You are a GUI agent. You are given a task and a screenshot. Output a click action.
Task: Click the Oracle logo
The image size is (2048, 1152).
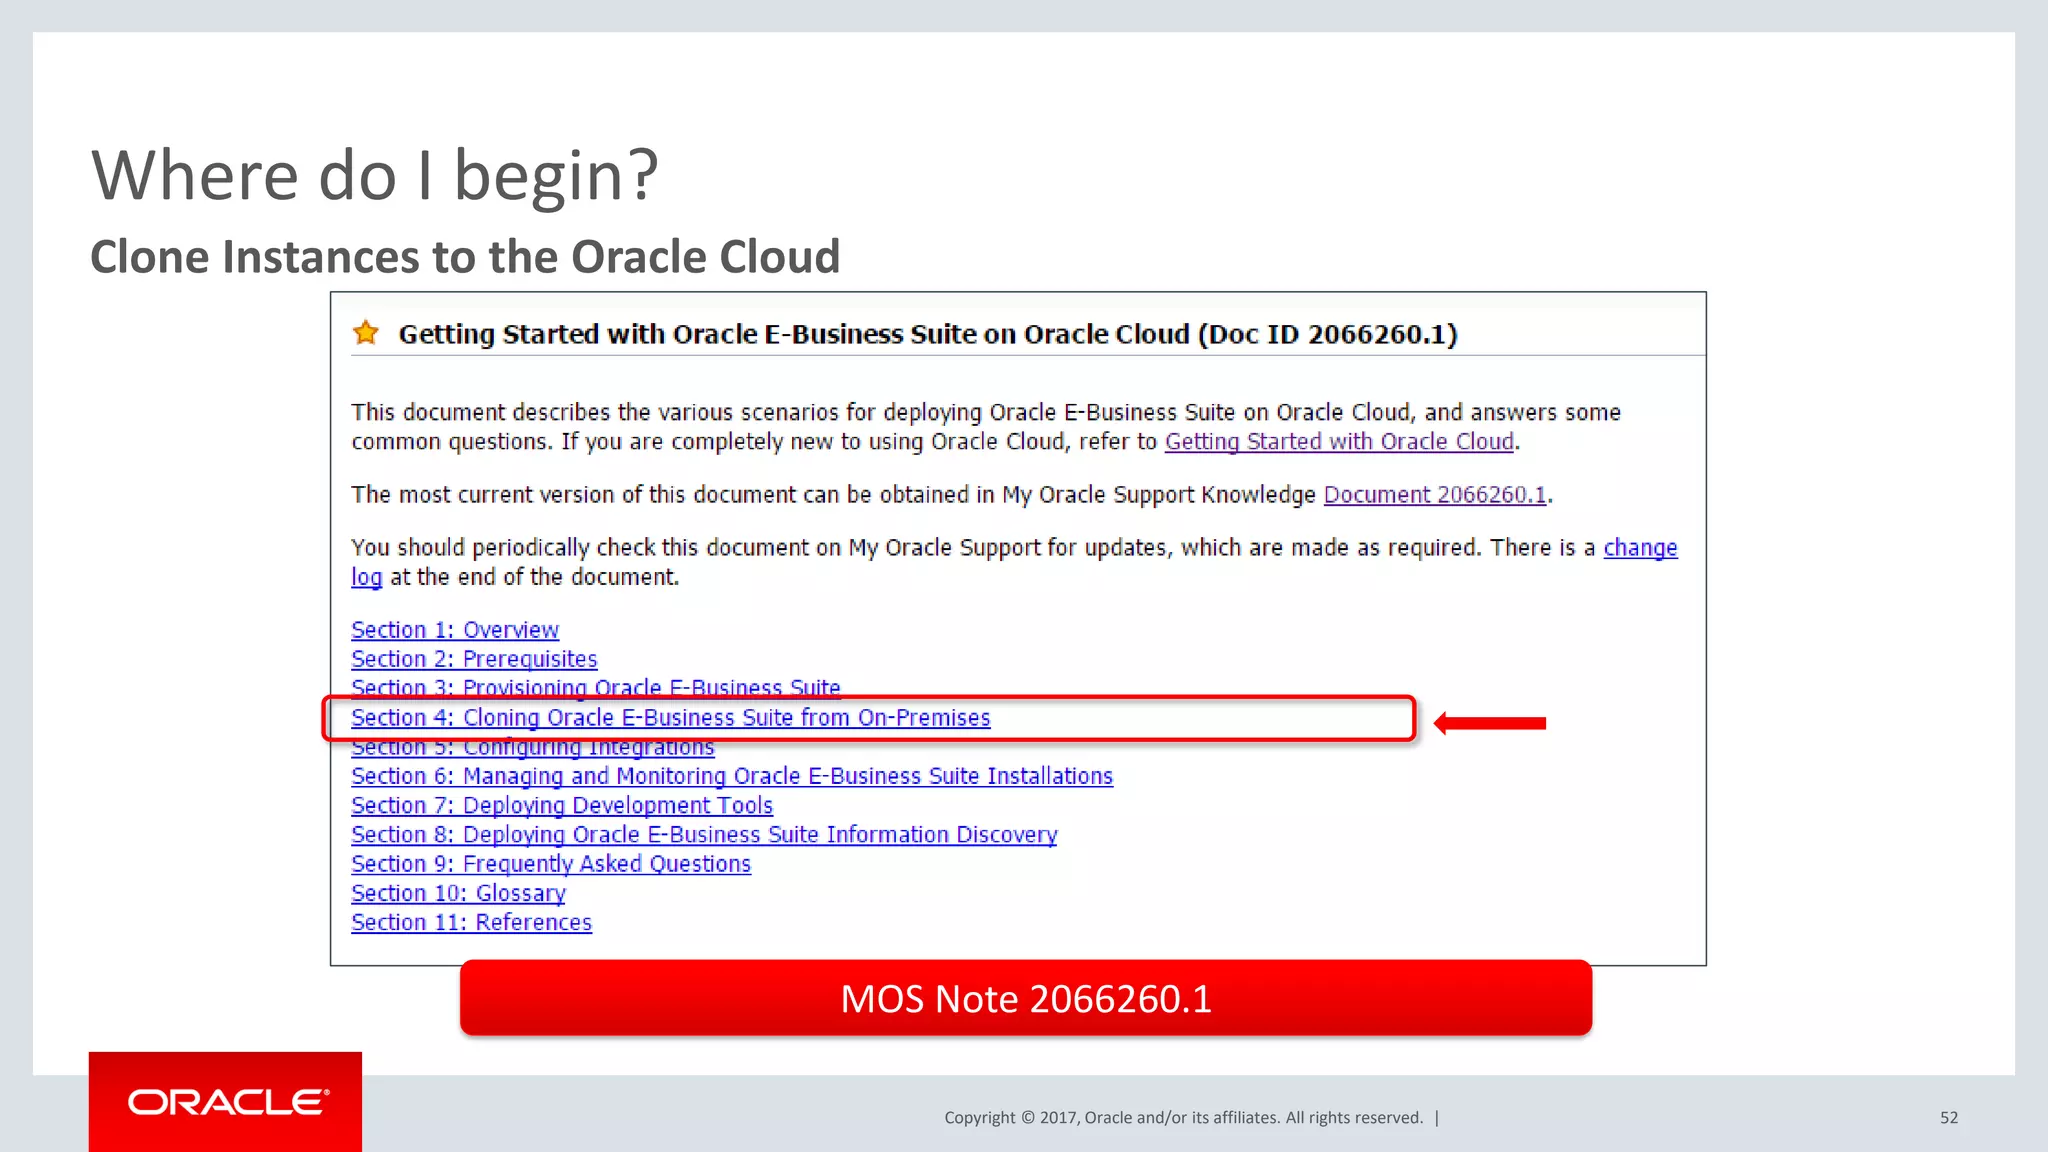tap(226, 1102)
